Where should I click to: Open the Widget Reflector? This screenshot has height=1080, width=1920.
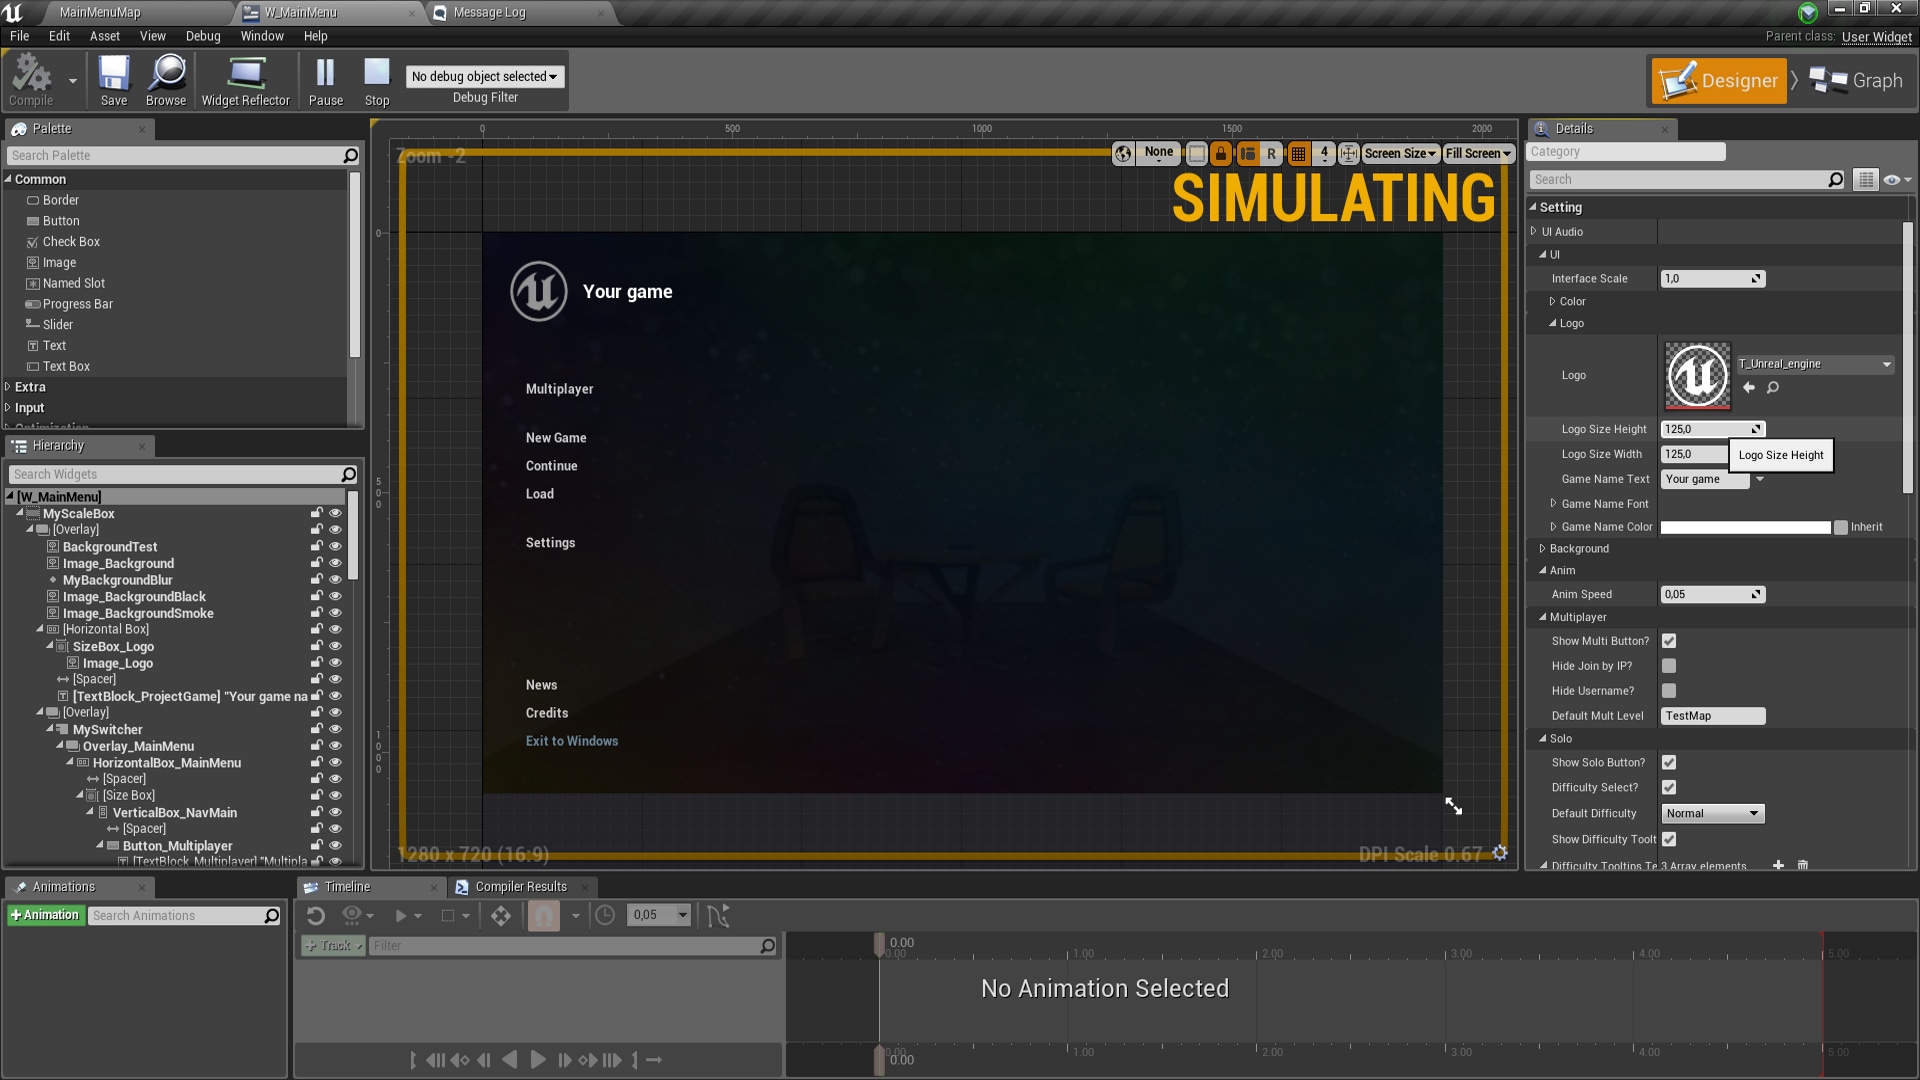pyautogui.click(x=245, y=80)
